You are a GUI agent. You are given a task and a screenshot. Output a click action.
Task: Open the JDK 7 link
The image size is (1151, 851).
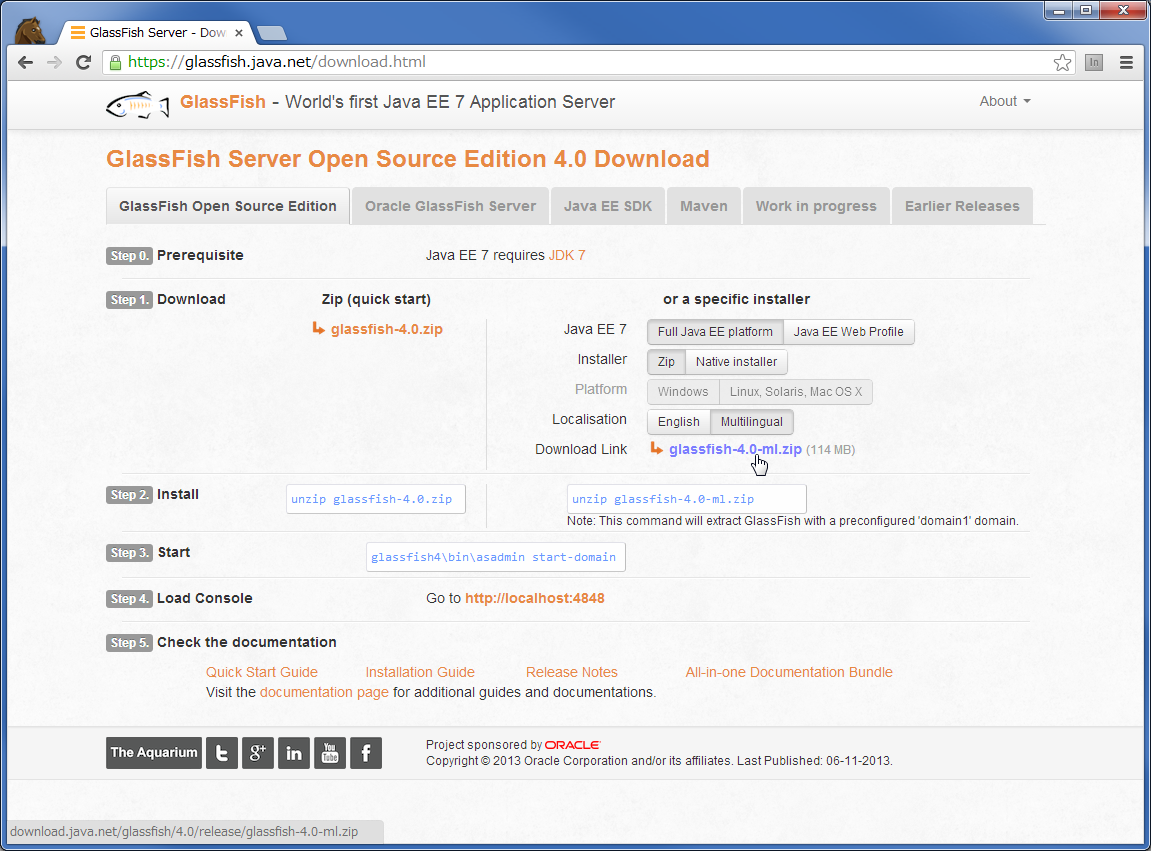coord(567,255)
